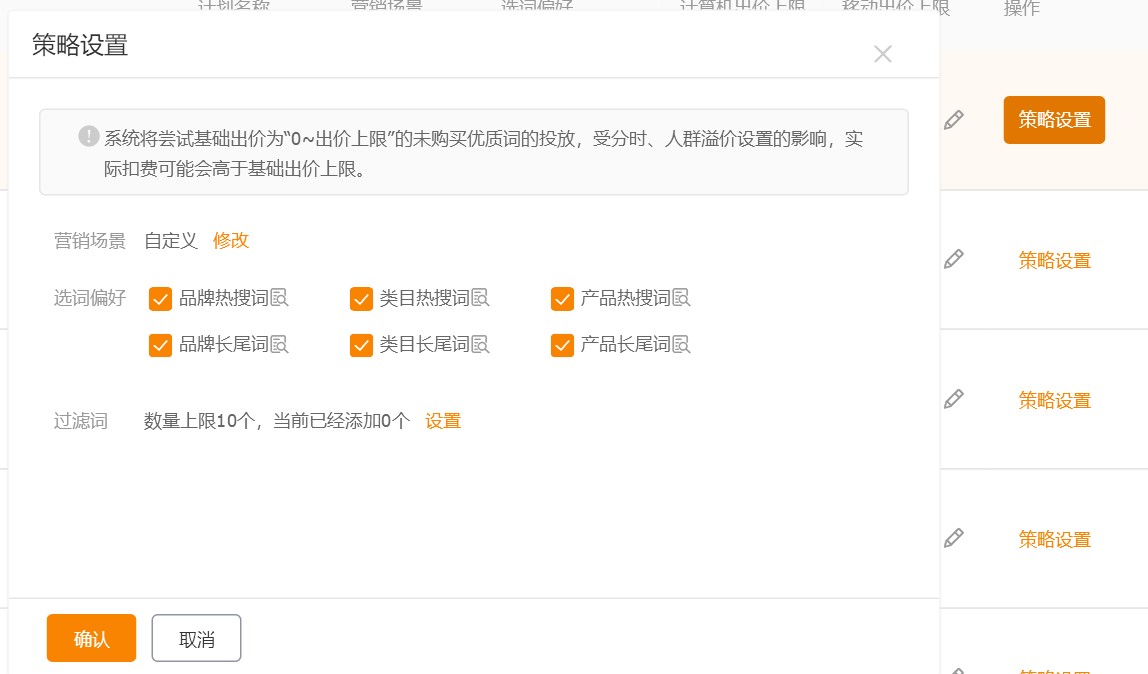1148x674 pixels.
Task: Click the highlighted orange 策略设置 button
Action: point(1054,118)
